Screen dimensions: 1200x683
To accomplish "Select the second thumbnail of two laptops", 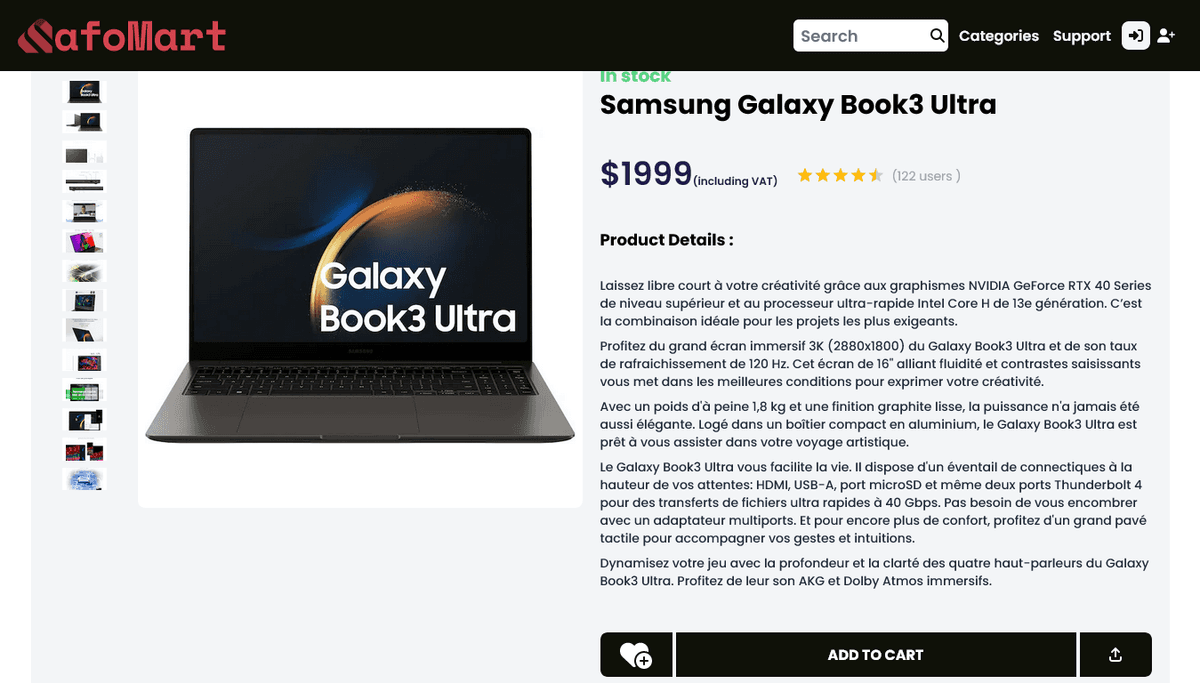I will (x=84, y=122).
